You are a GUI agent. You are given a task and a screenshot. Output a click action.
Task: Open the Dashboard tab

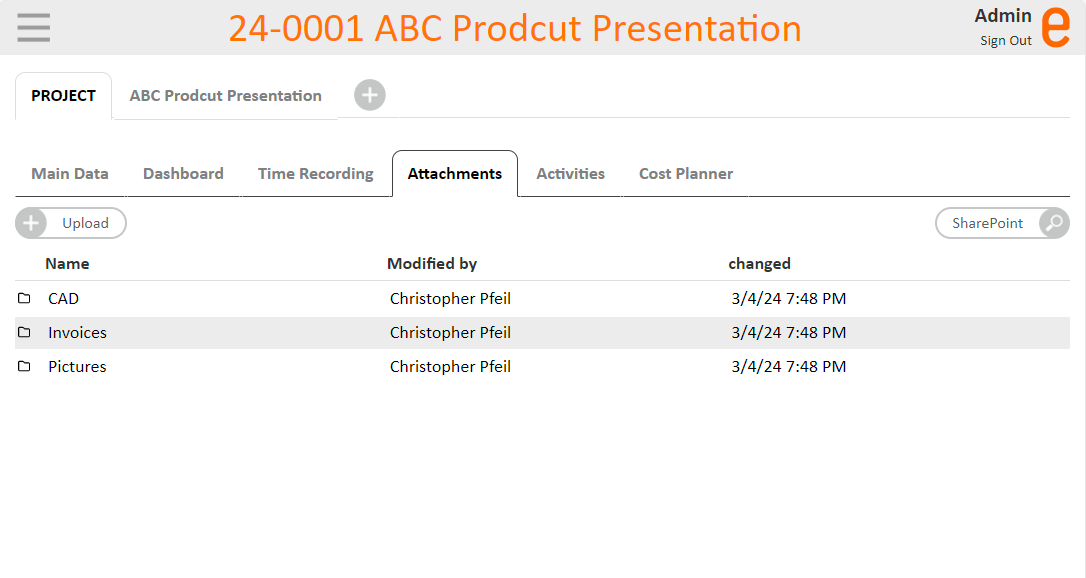(x=183, y=173)
